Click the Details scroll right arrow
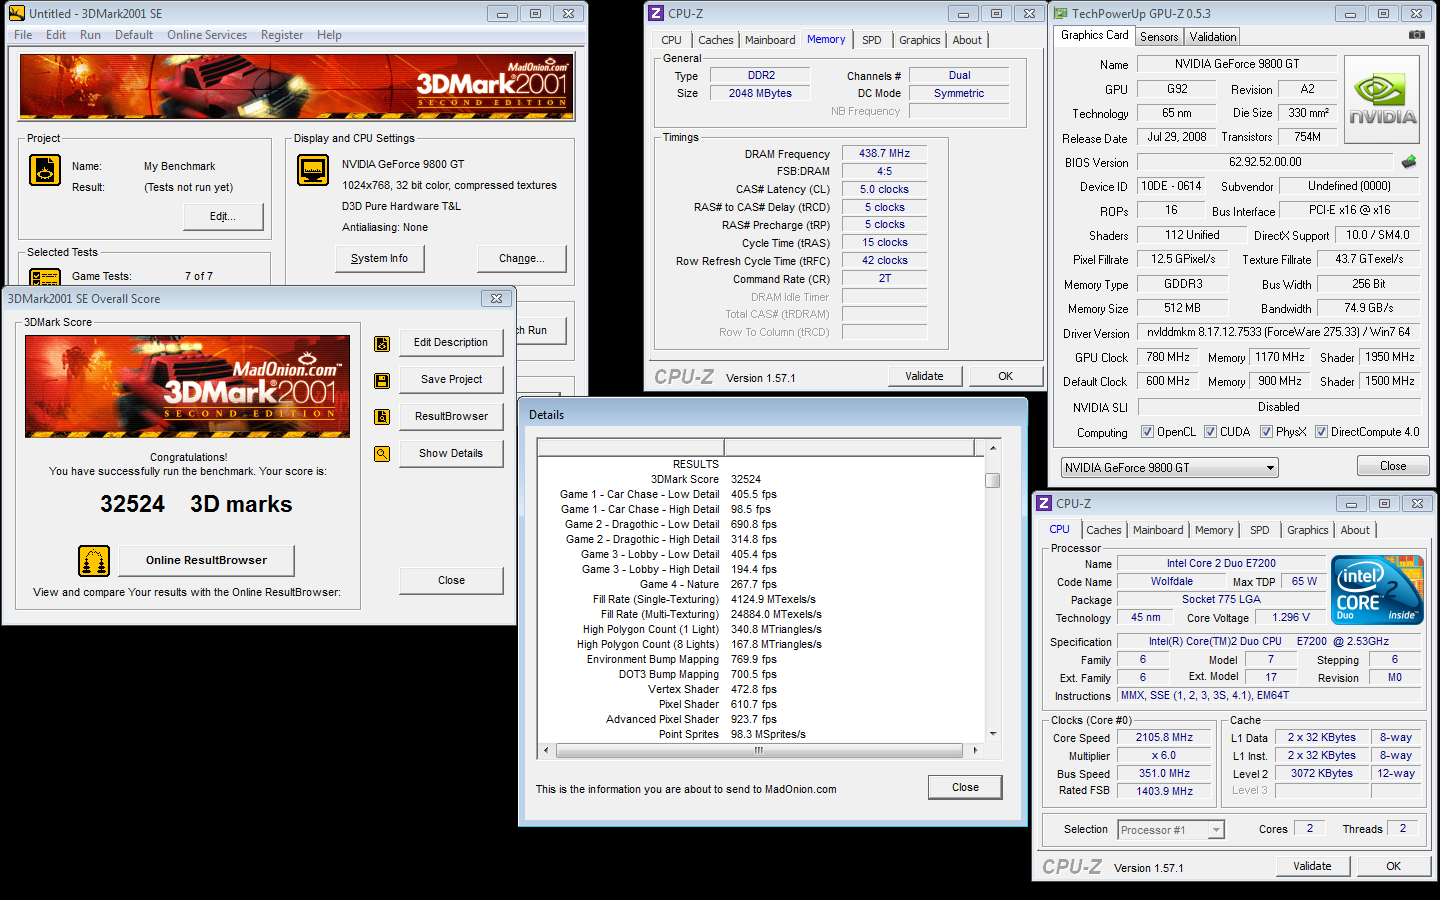 tap(975, 750)
